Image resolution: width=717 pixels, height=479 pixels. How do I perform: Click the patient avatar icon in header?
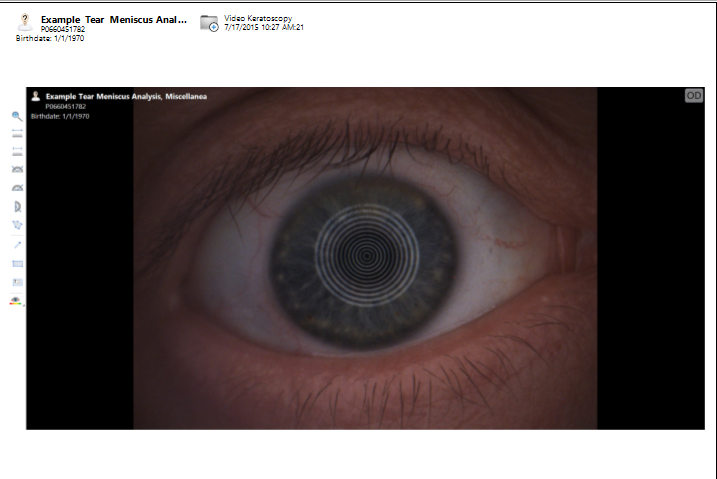[25, 22]
